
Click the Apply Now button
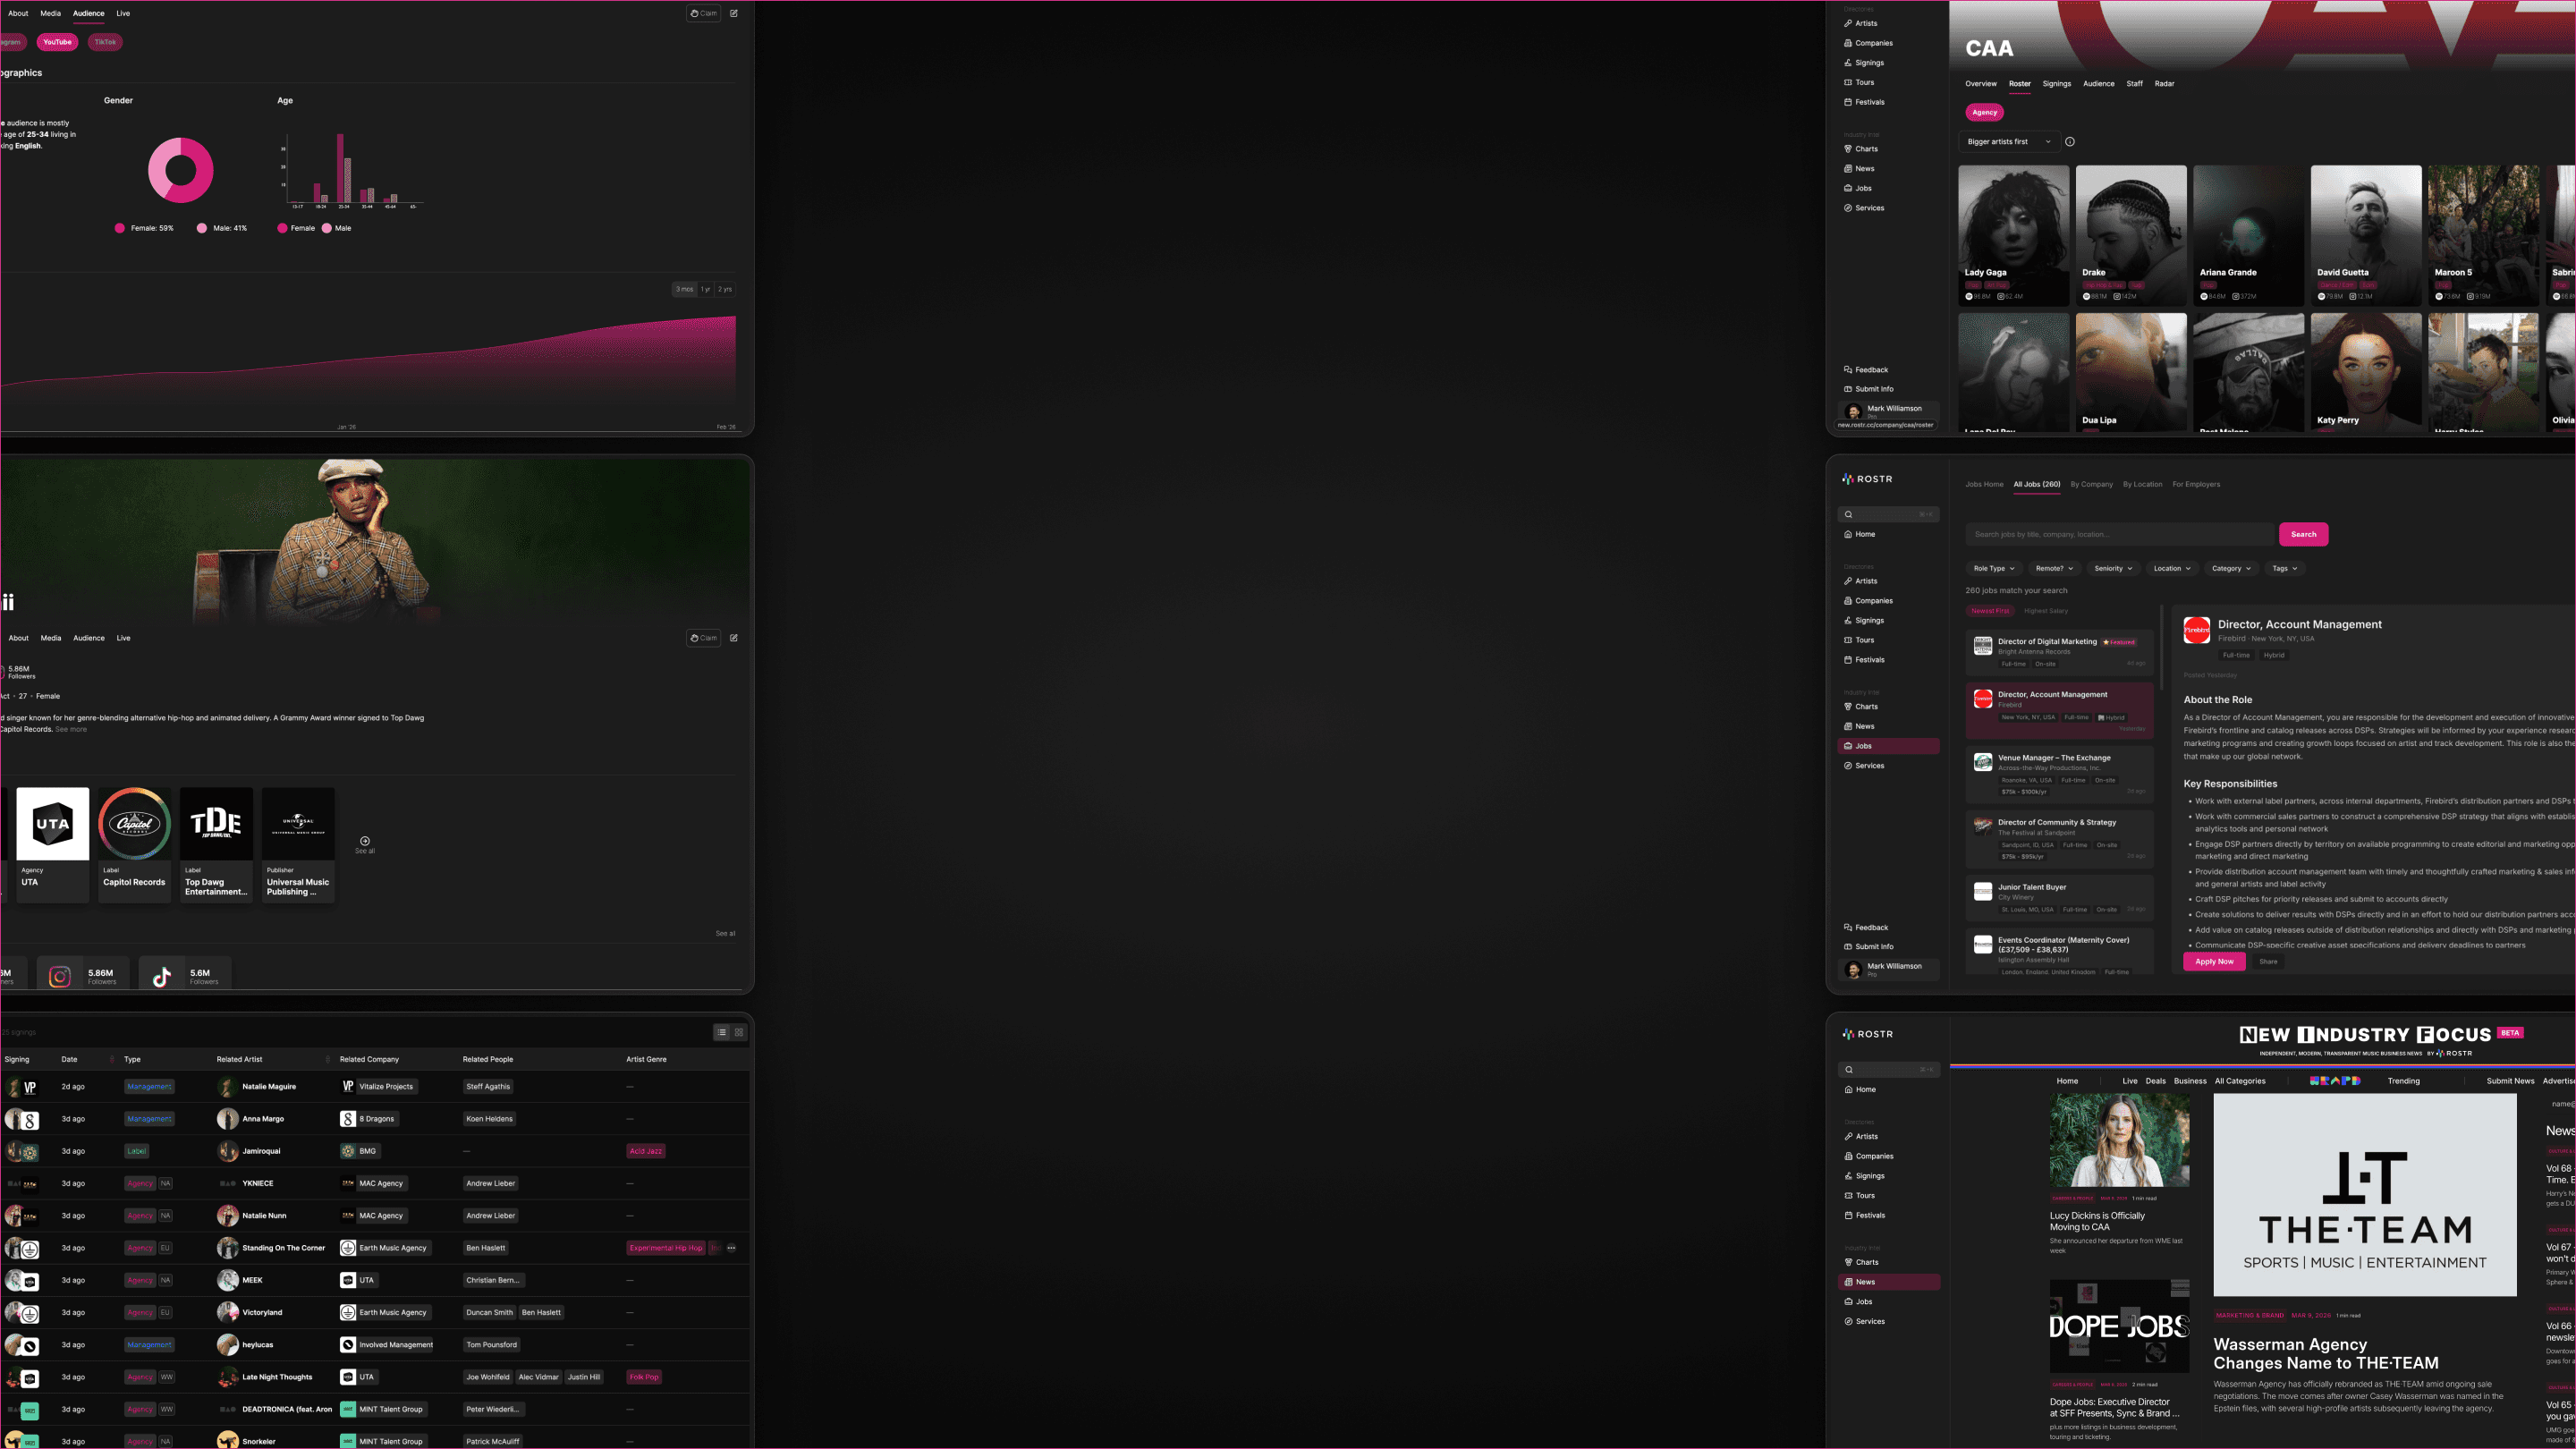pyautogui.click(x=2214, y=961)
